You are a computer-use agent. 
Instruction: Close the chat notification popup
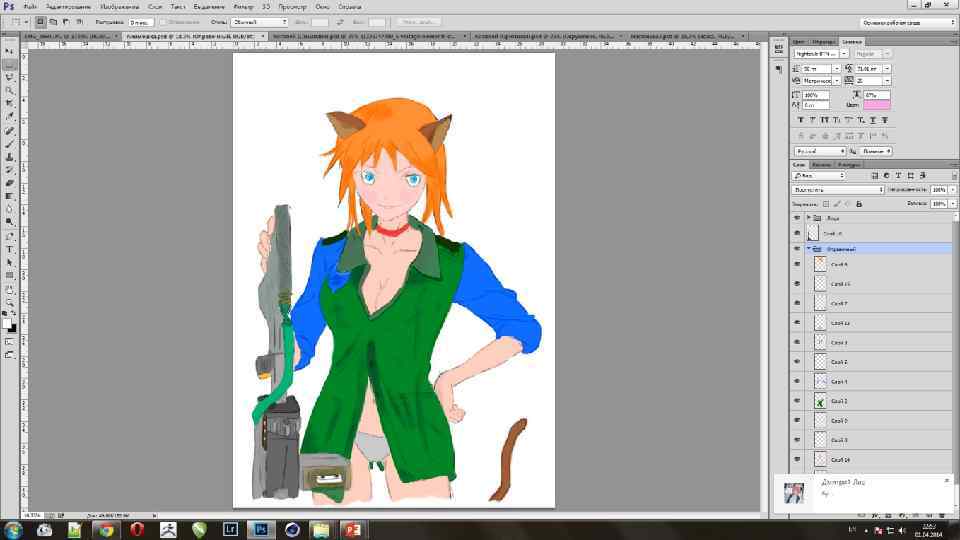pyautogui.click(x=946, y=480)
